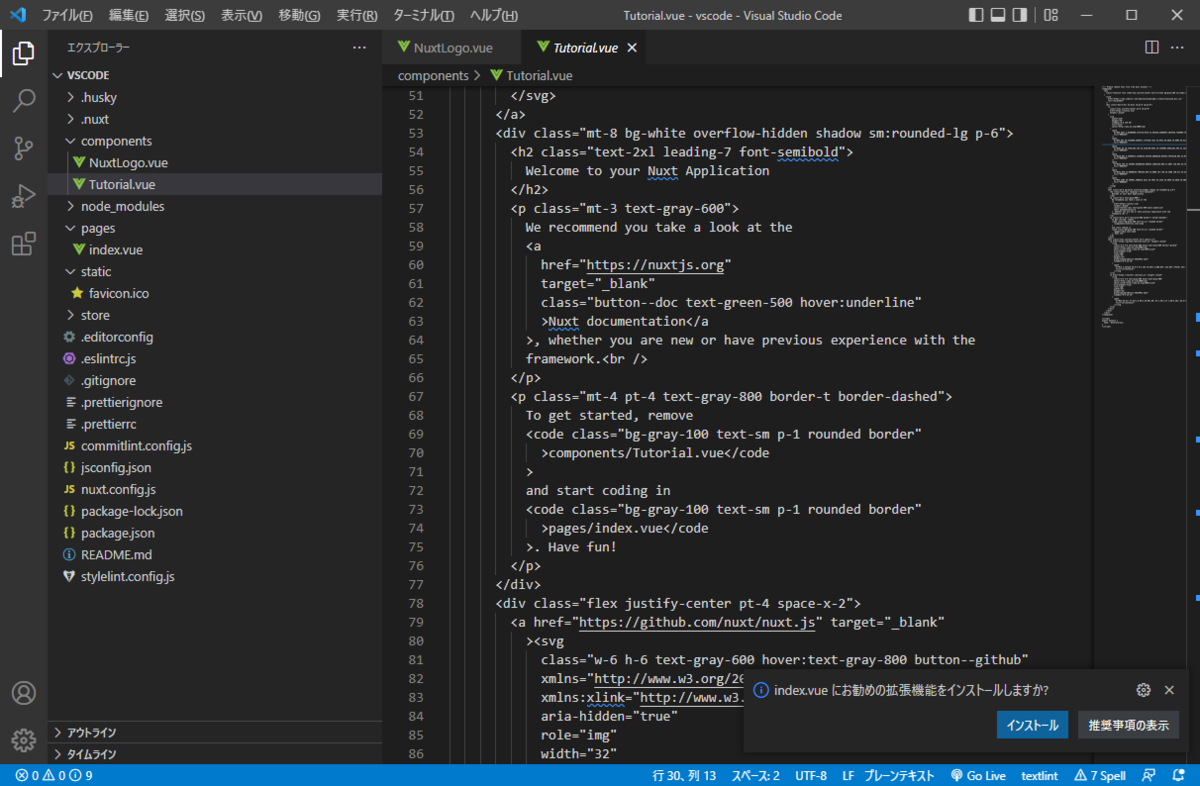The height and width of the screenshot is (786, 1200).
Task: Click the インストール button
Action: [x=1033, y=725]
